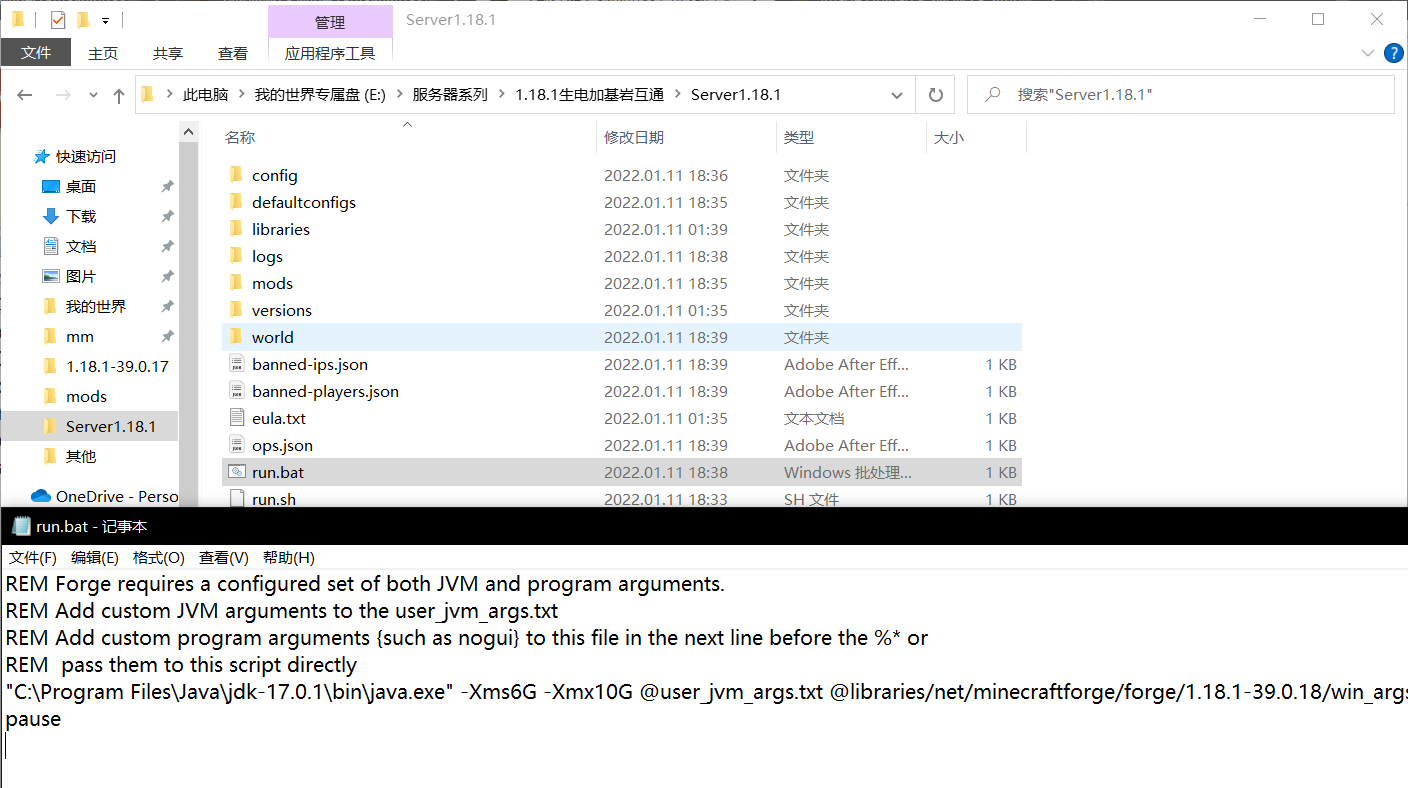Expand the chevron after 我的世界专属盘 (E:)
This screenshot has height=788, width=1408.
(399, 95)
